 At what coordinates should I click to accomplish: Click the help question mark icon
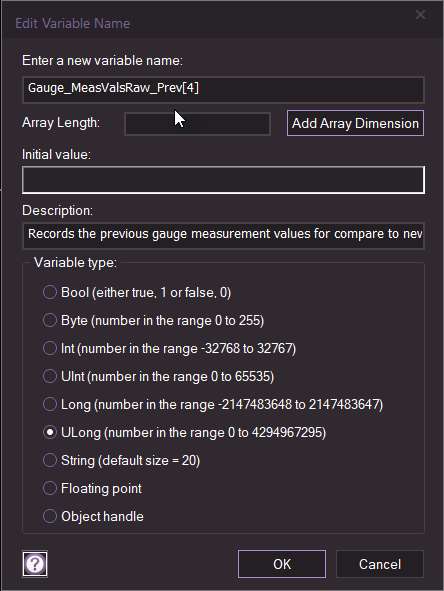coord(35,564)
